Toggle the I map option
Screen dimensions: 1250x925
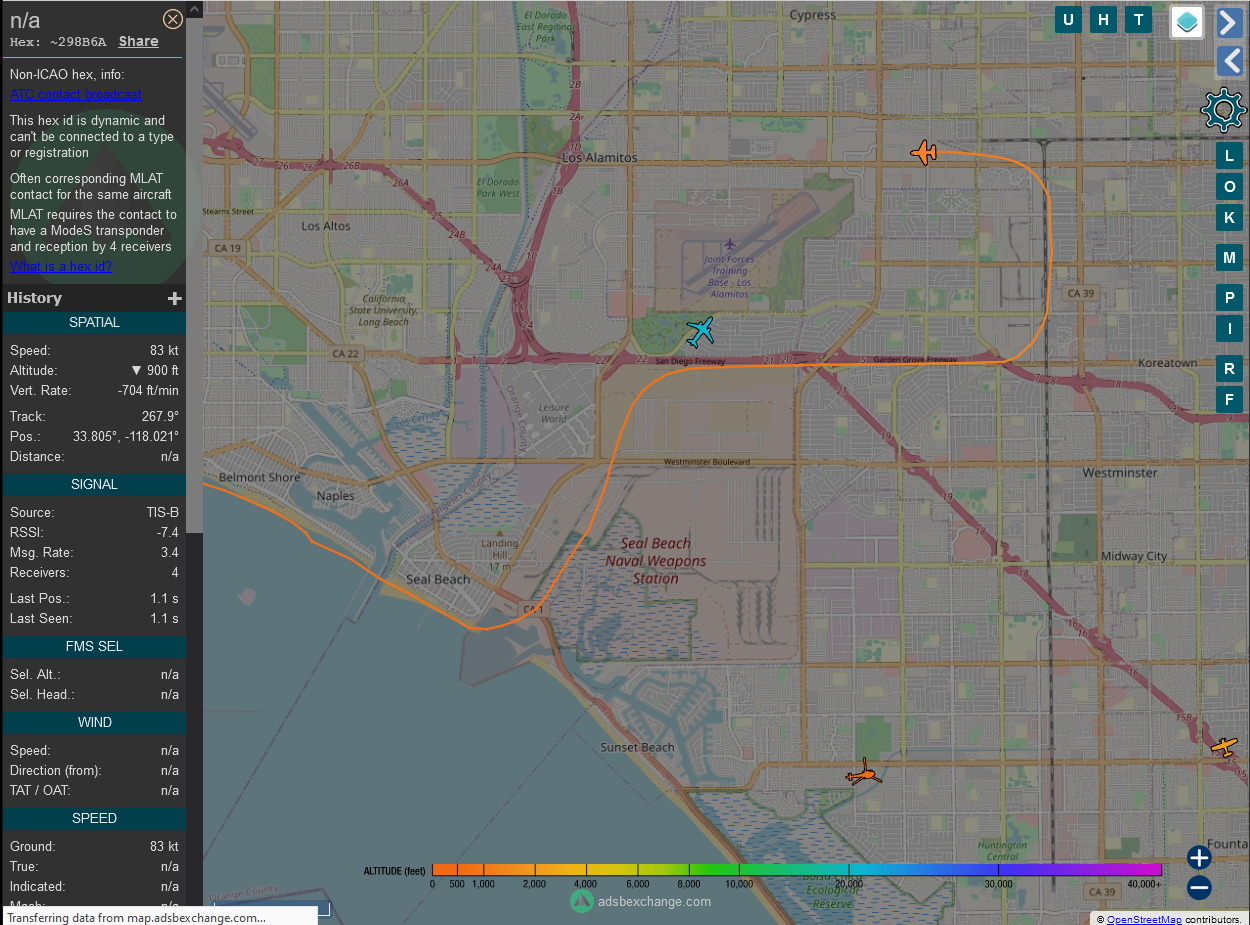click(1230, 329)
